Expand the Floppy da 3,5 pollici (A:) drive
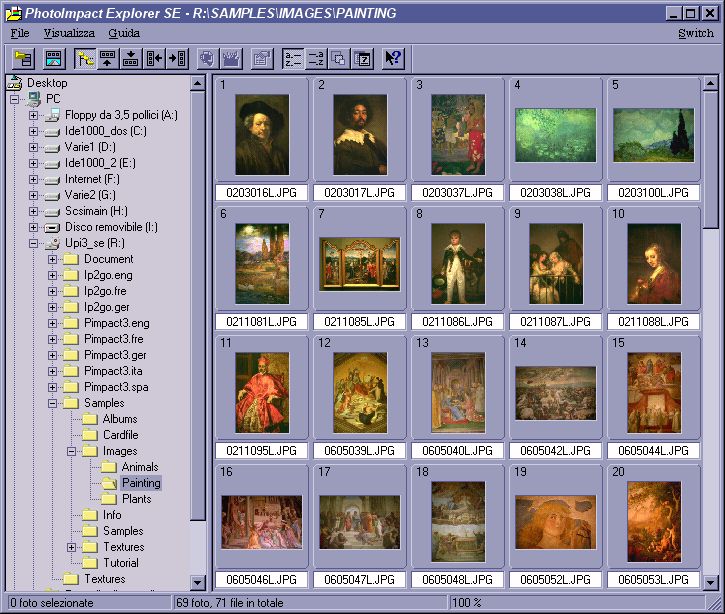Image resolution: width=725 pixels, height=614 pixels. [x=33, y=115]
